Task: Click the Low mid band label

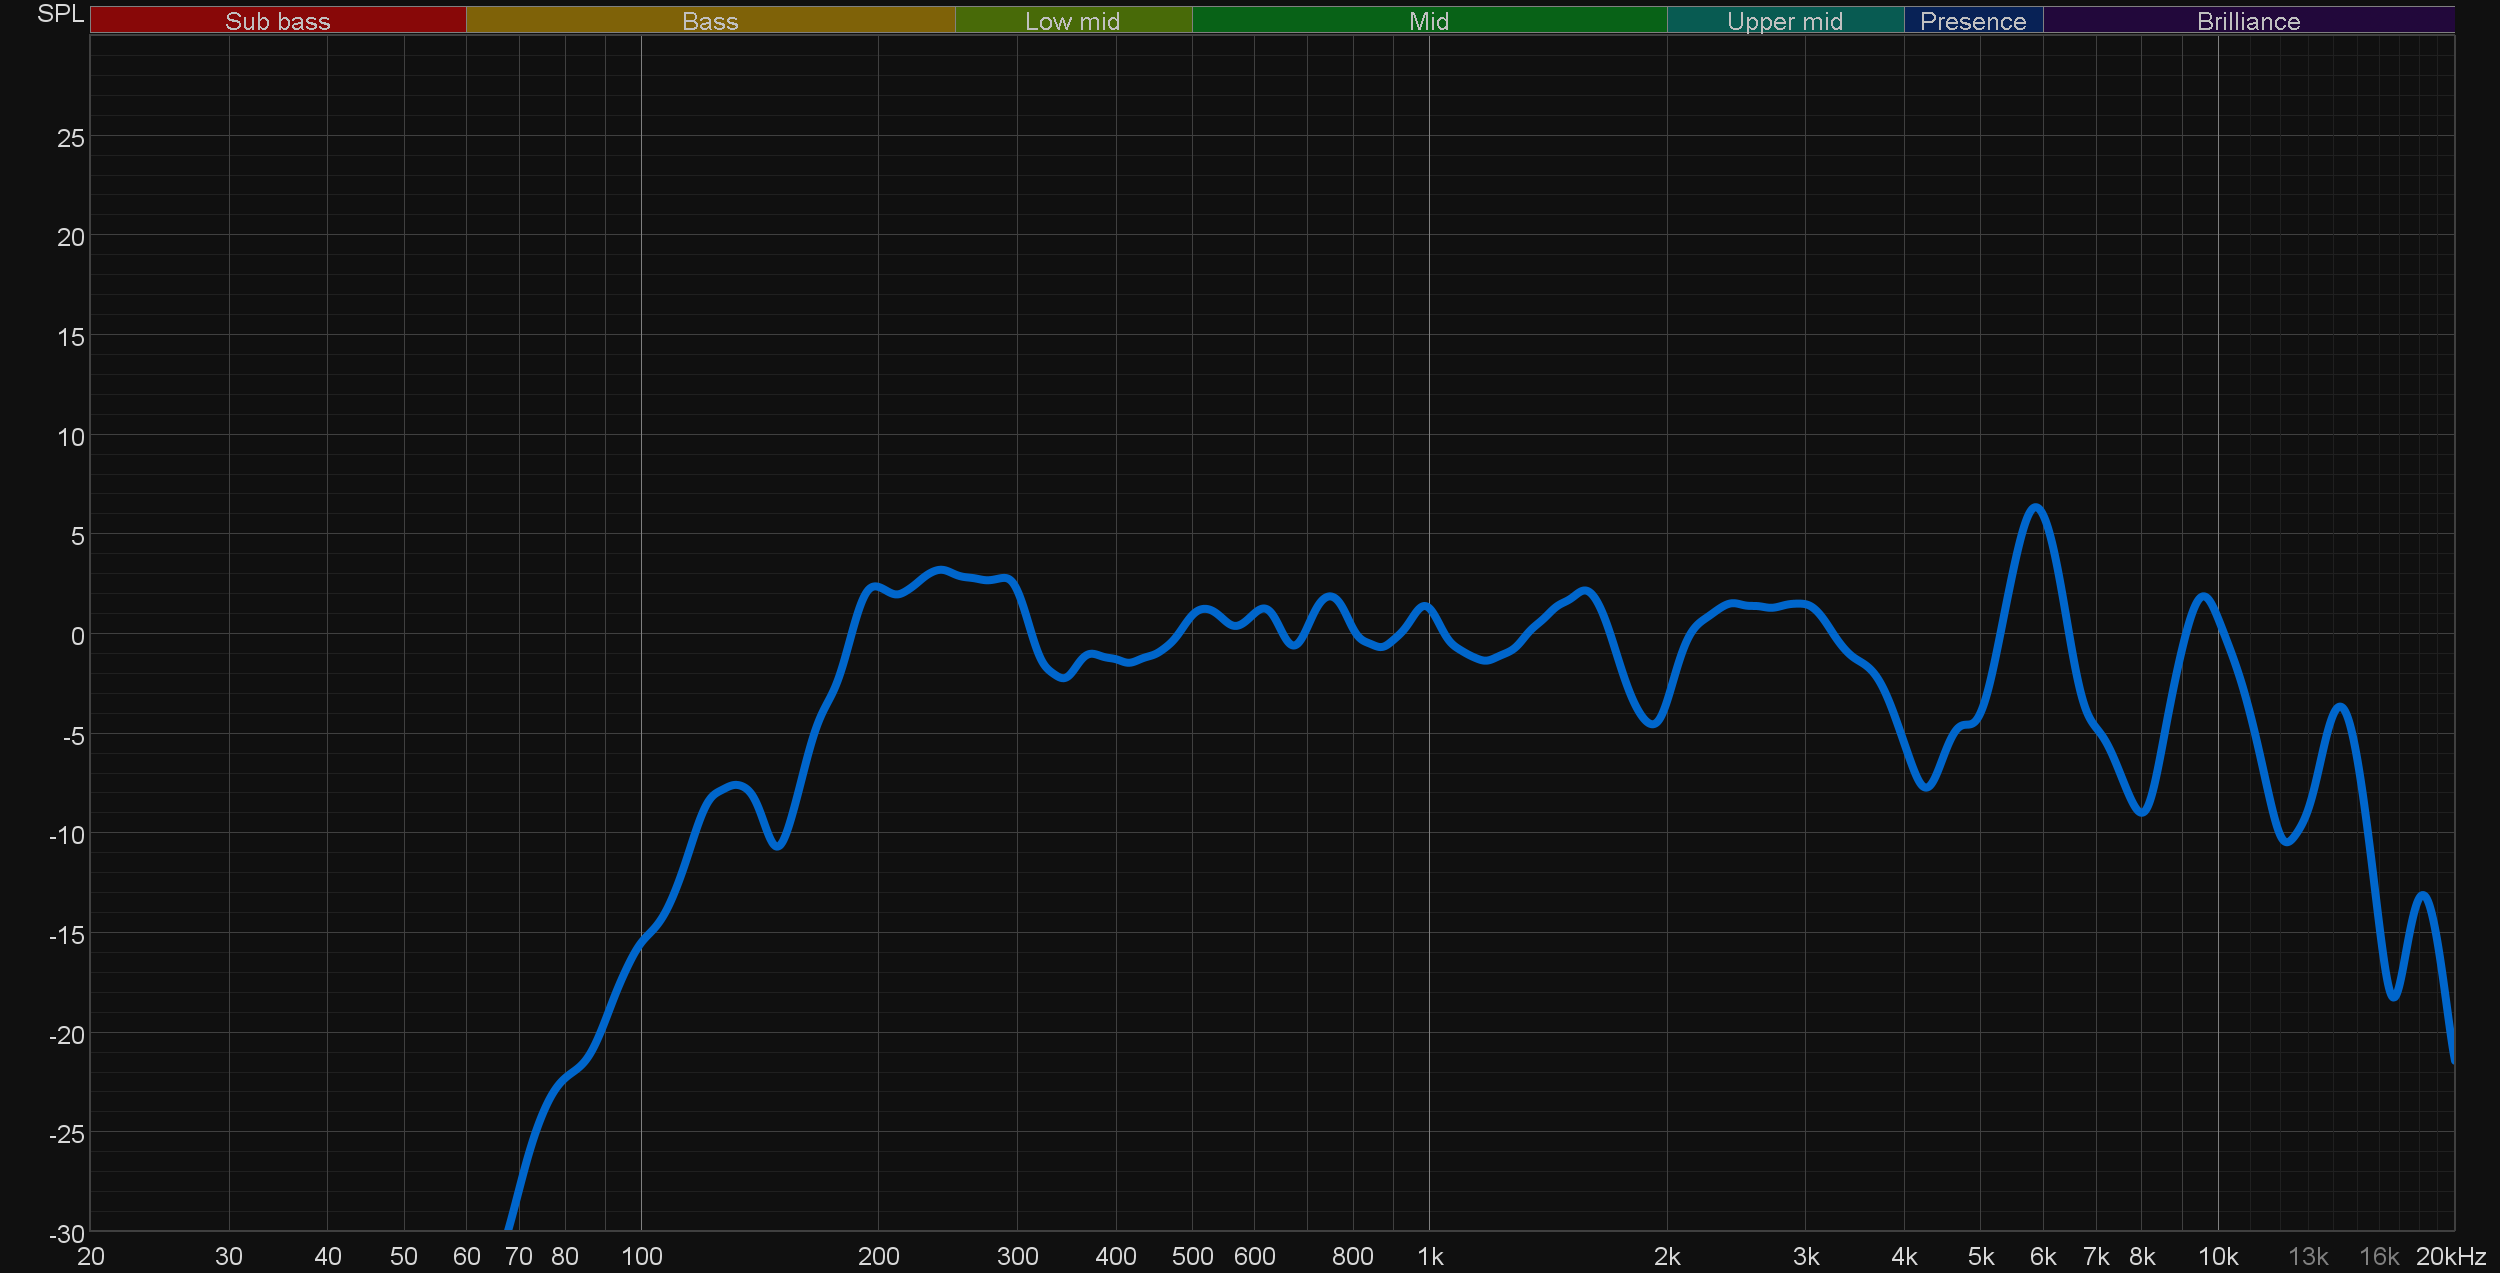Action: (1072, 21)
